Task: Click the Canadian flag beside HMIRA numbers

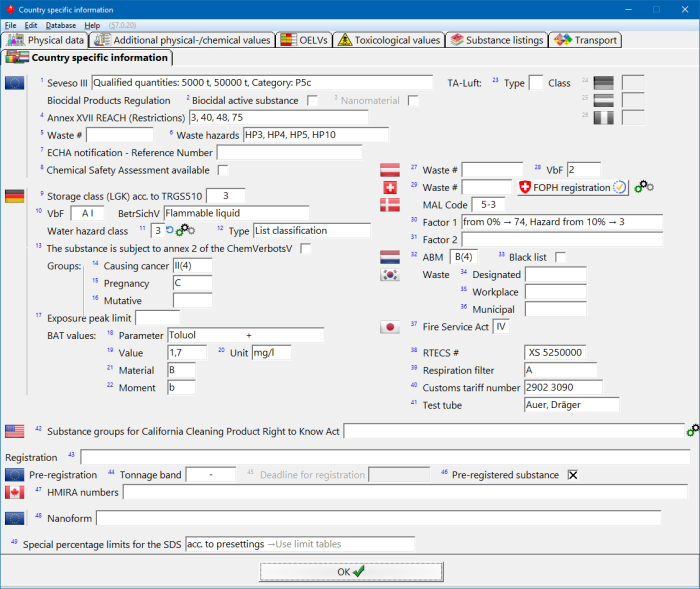Action: click(x=15, y=492)
